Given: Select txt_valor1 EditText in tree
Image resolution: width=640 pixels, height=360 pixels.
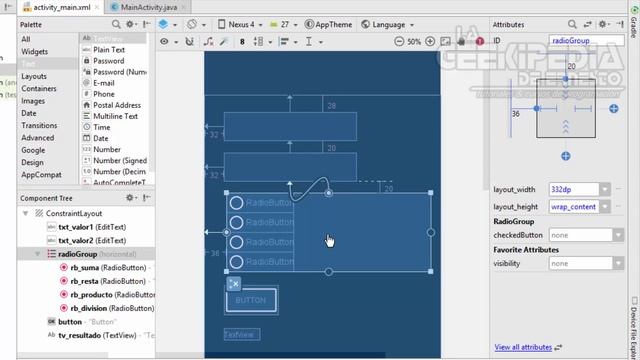Looking at the screenshot, I should pos(87,227).
